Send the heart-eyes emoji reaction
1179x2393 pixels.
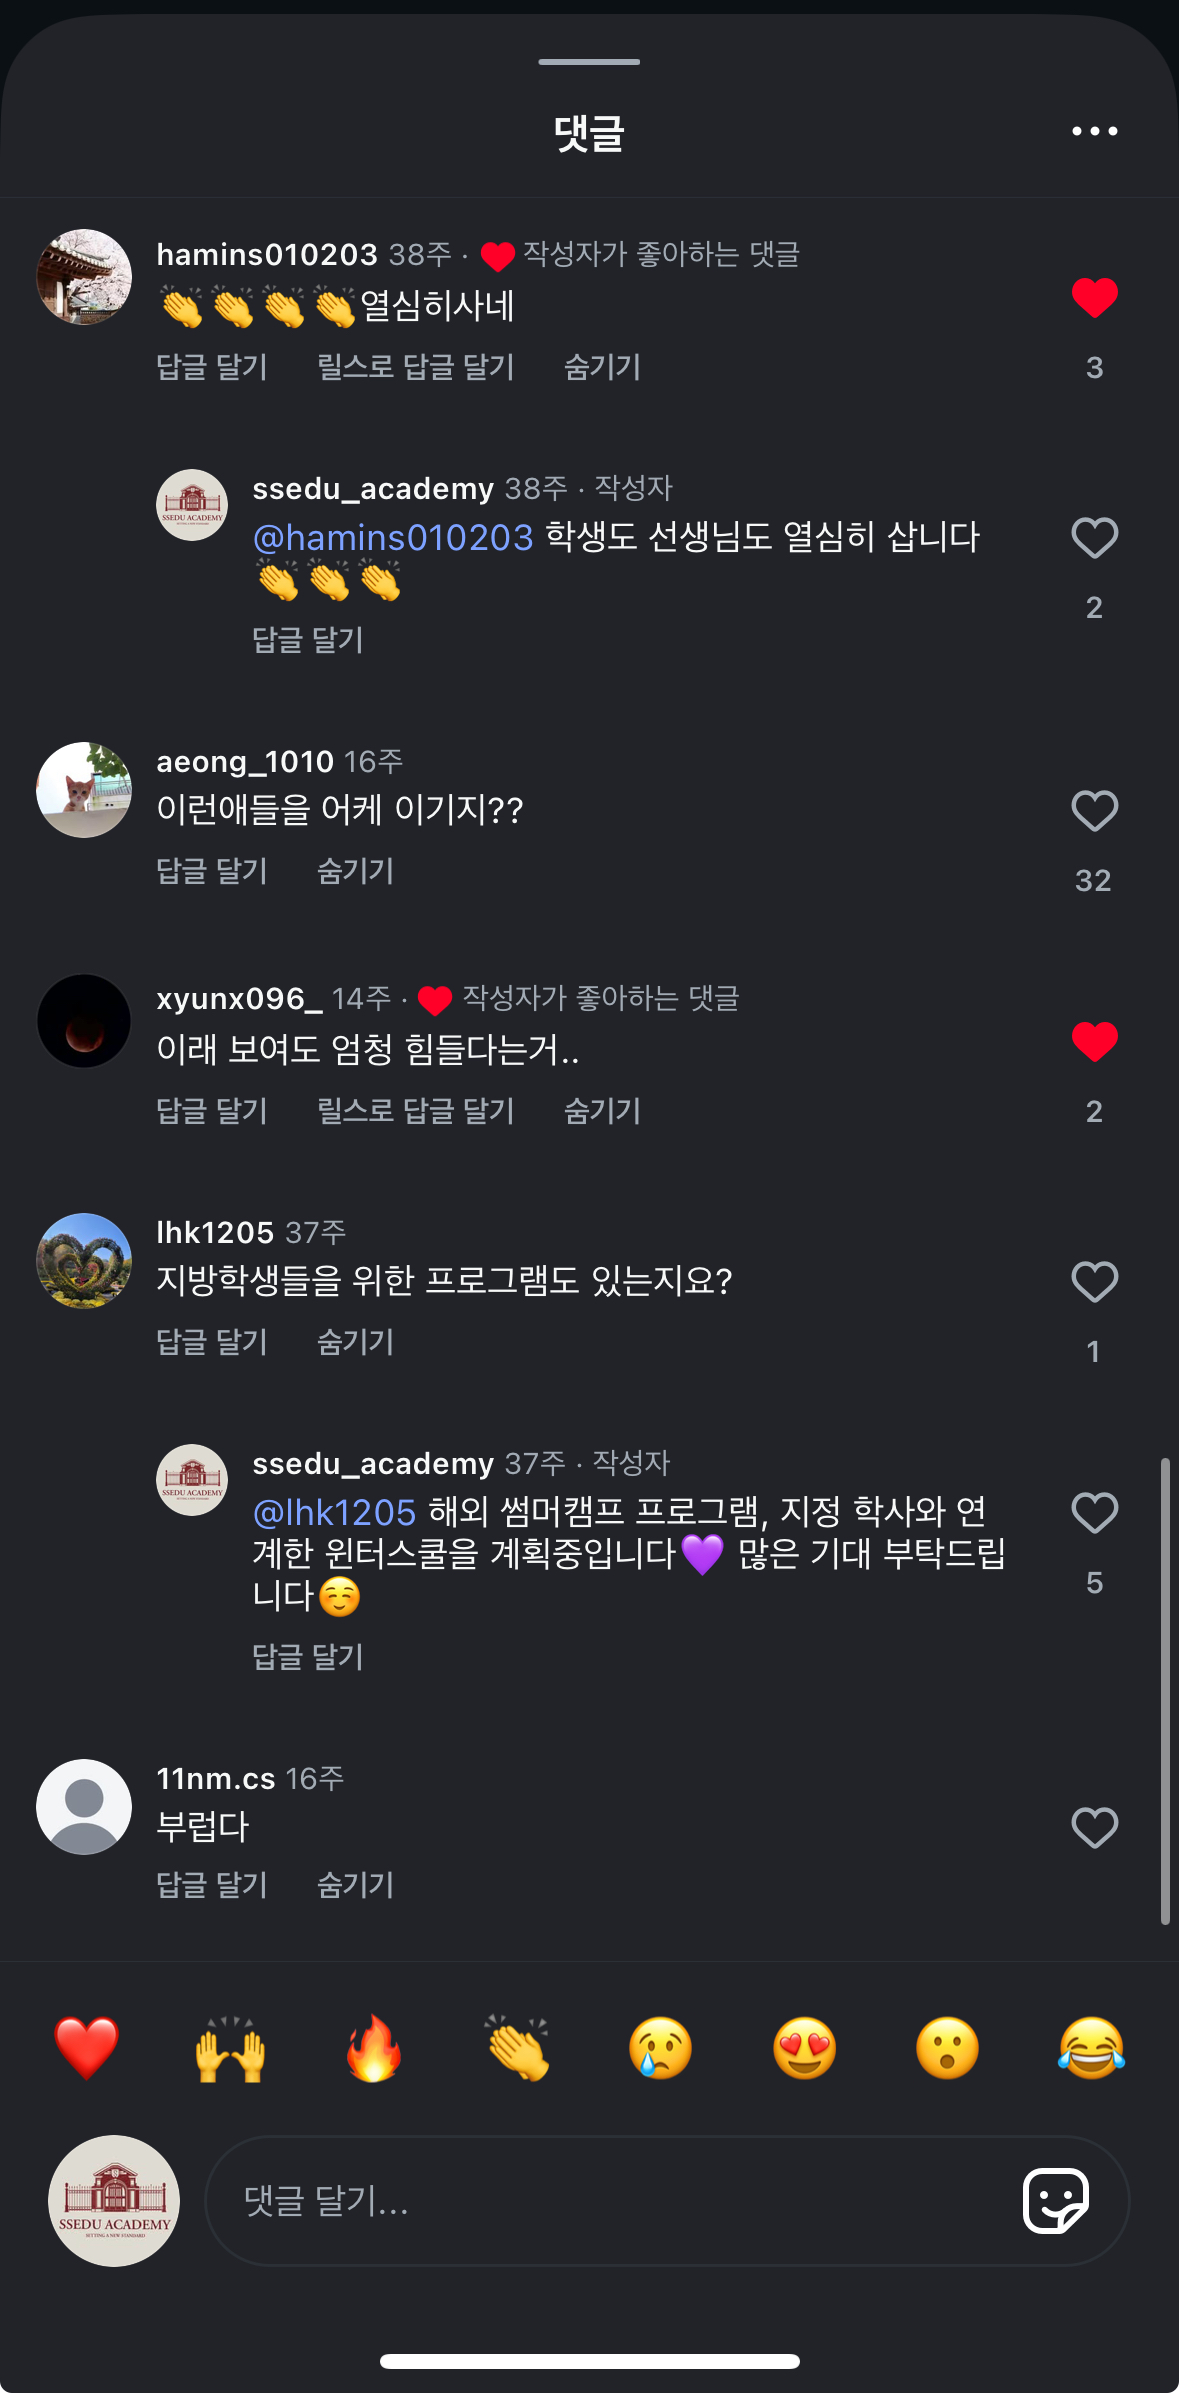pyautogui.click(x=804, y=2047)
